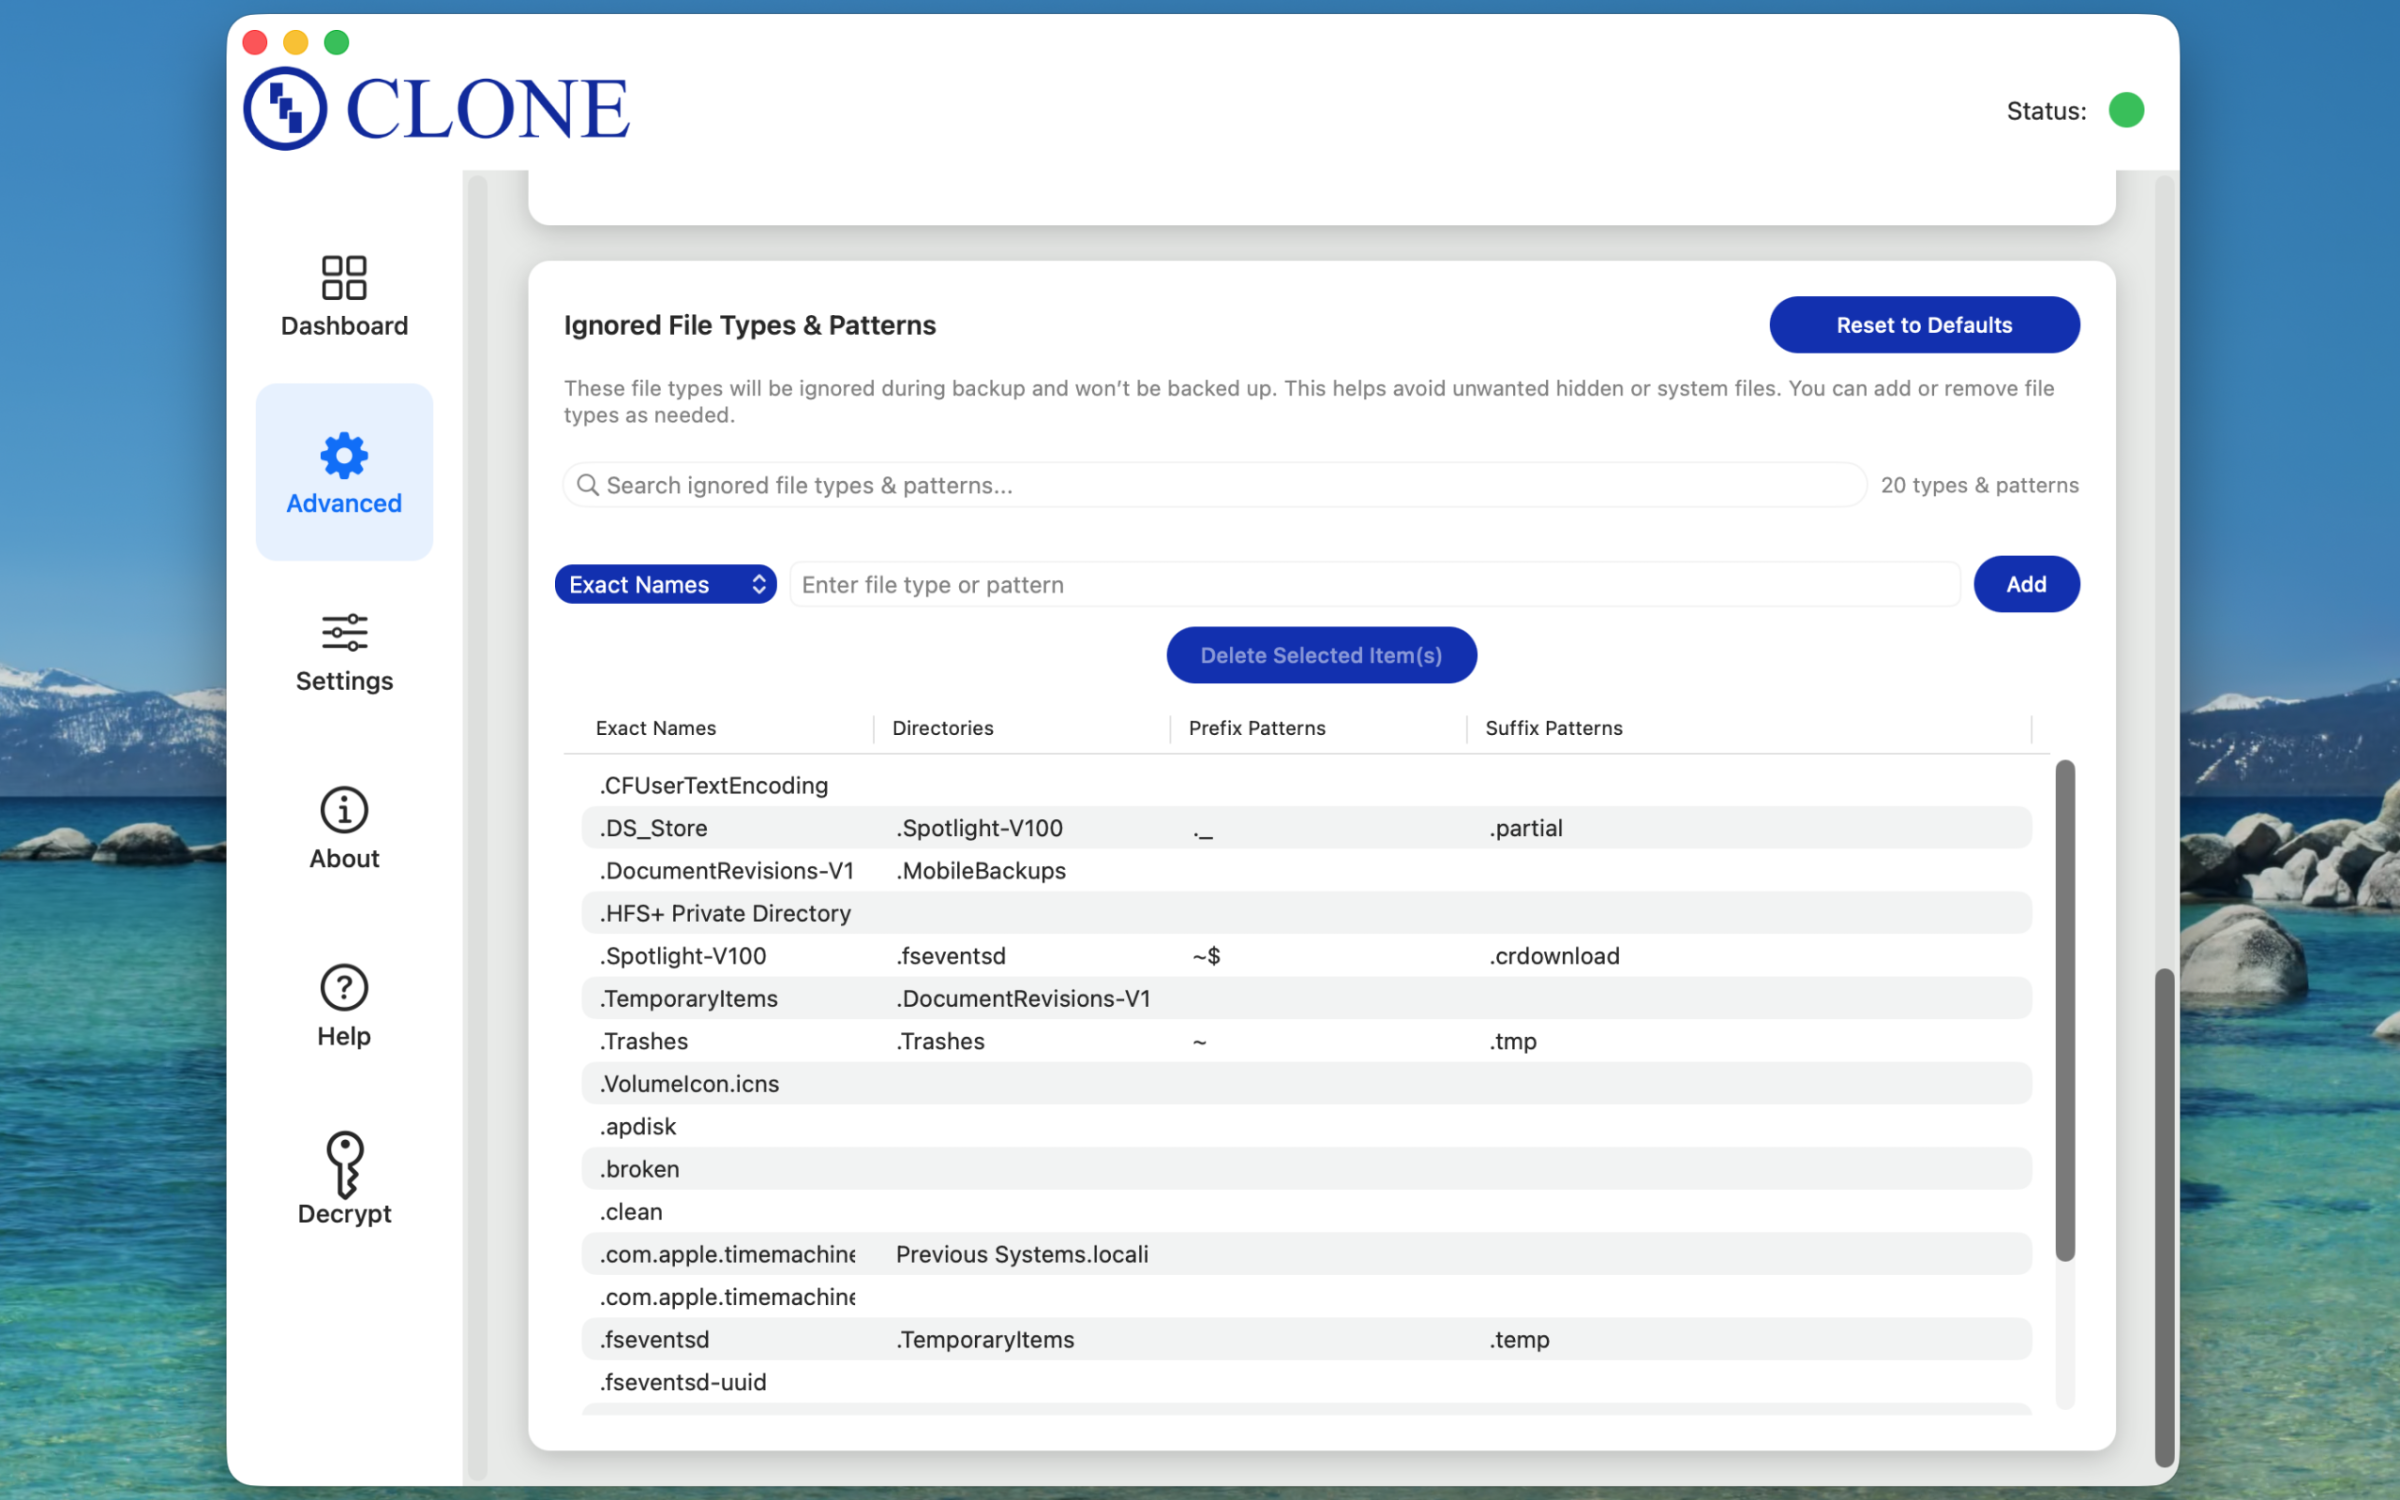Select the Advanced gear icon
The image size is (2400, 1500).
pos(343,456)
